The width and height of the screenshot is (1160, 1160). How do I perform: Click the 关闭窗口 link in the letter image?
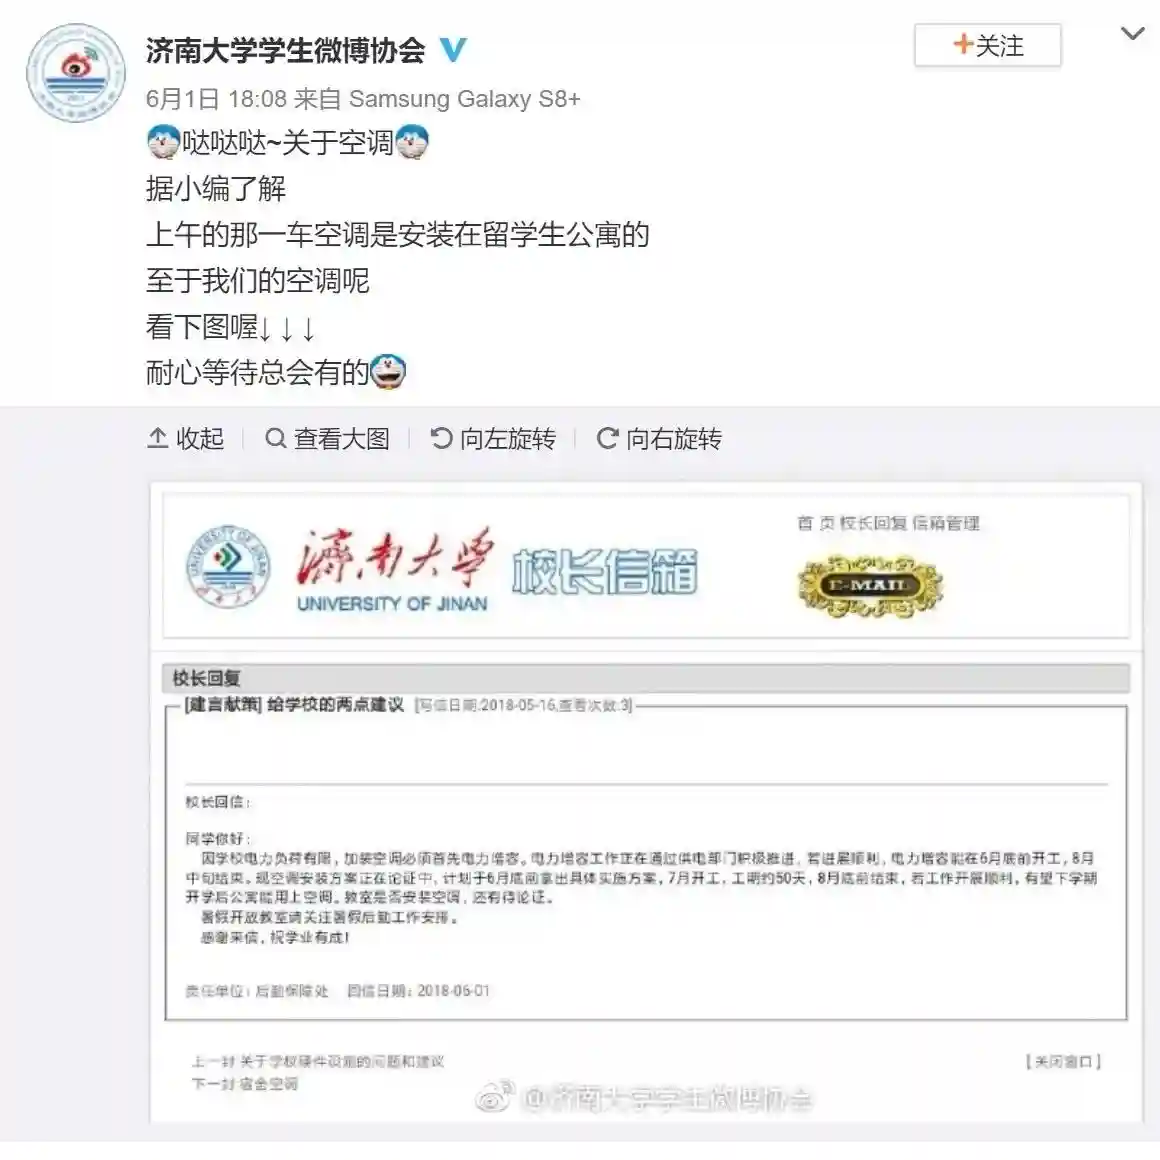pyautogui.click(x=1063, y=1062)
